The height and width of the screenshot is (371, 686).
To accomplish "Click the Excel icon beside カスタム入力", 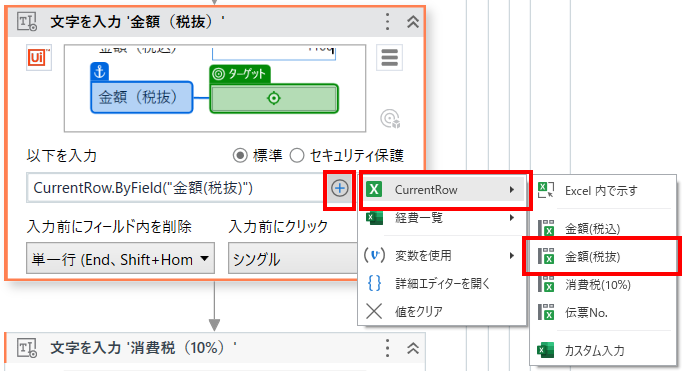I will pos(545,350).
